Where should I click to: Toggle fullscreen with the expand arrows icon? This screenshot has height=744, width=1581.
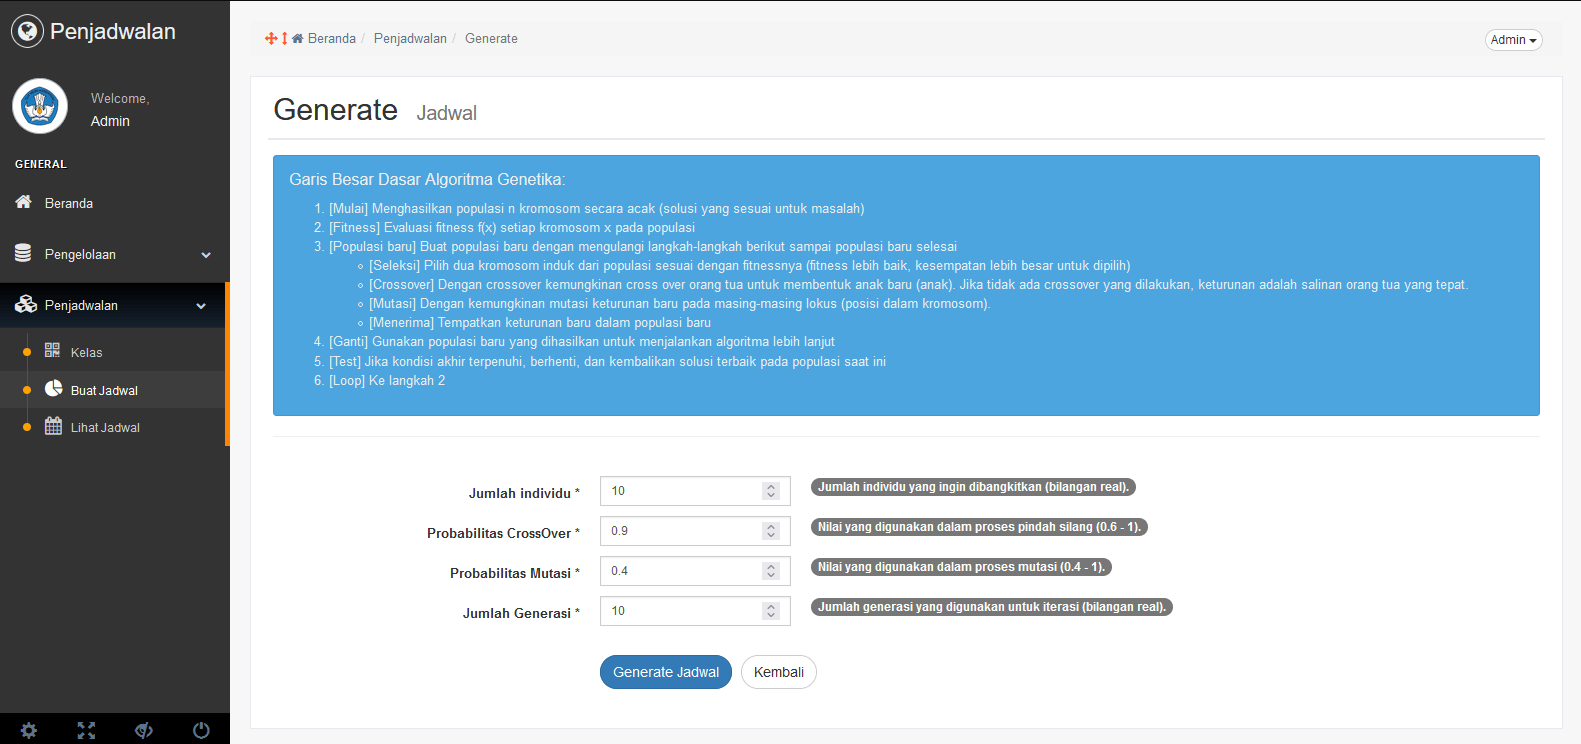click(x=86, y=730)
